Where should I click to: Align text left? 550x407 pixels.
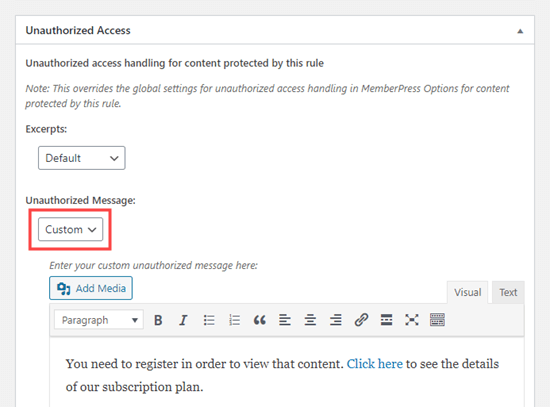[285, 320]
